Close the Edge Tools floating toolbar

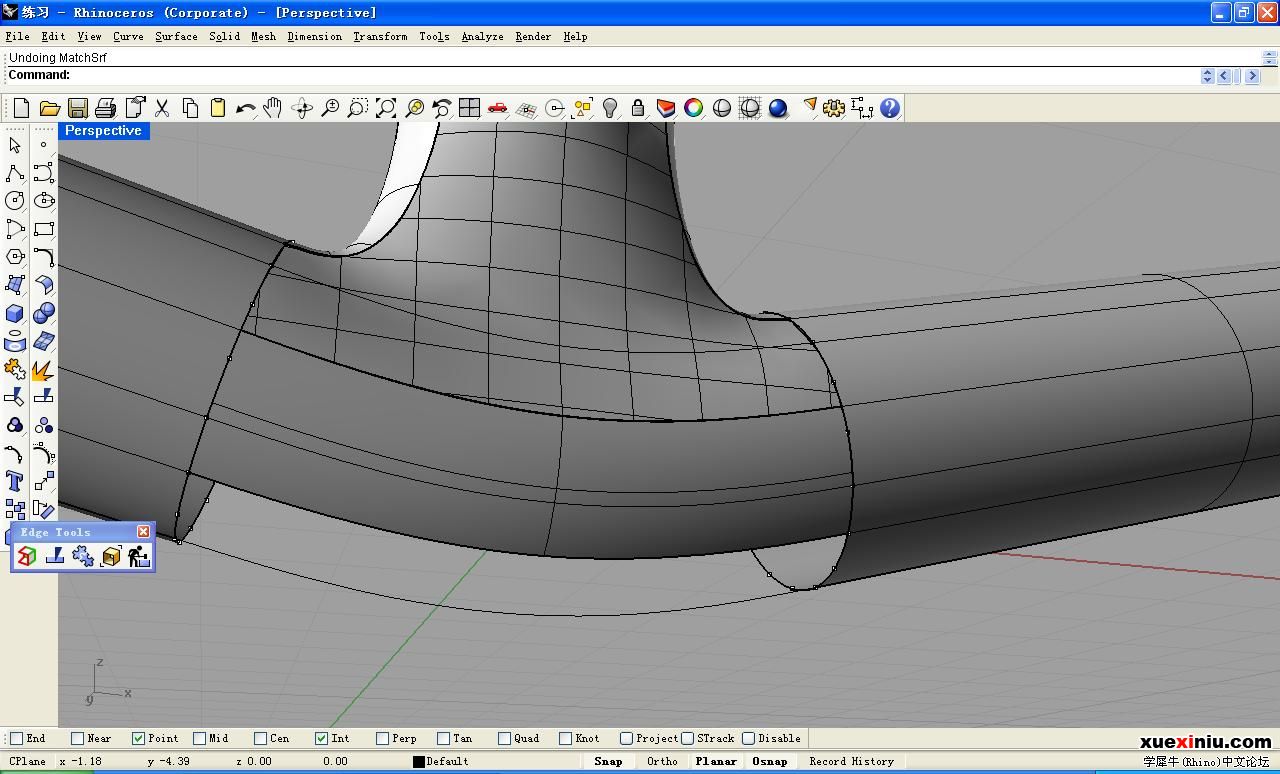click(x=143, y=531)
